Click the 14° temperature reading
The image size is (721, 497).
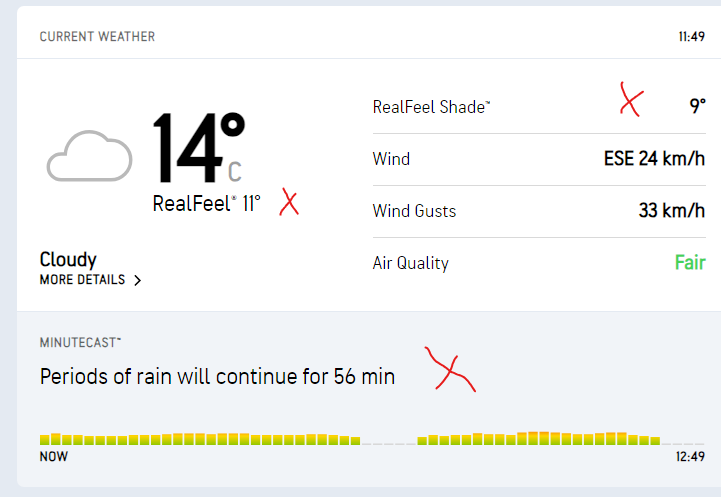click(x=199, y=148)
